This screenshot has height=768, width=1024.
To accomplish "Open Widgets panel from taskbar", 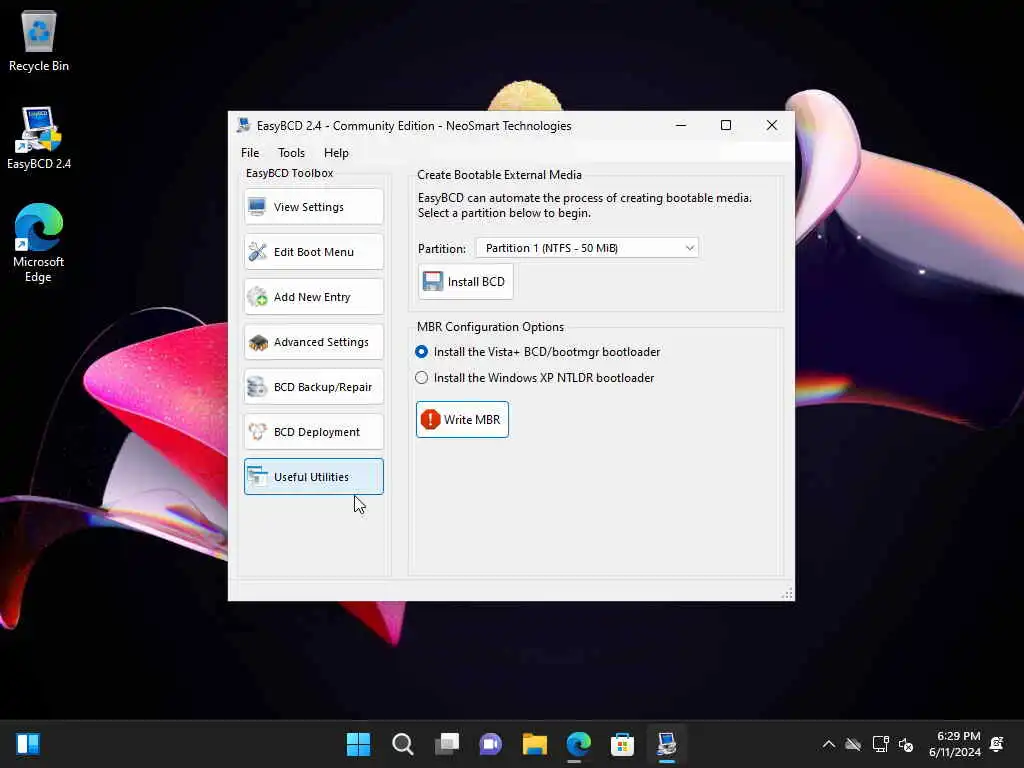I will (x=28, y=744).
